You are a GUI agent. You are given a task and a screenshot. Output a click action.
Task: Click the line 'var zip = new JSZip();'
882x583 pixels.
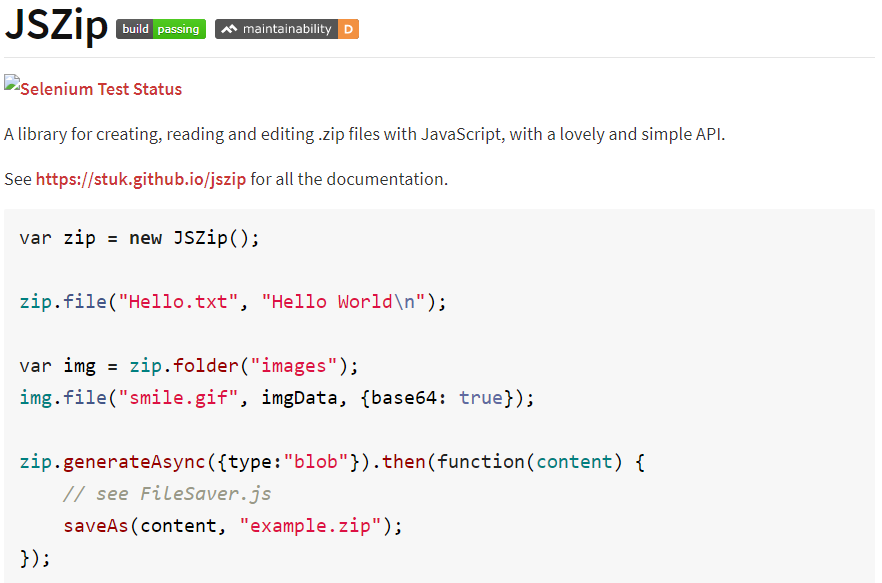tap(140, 238)
